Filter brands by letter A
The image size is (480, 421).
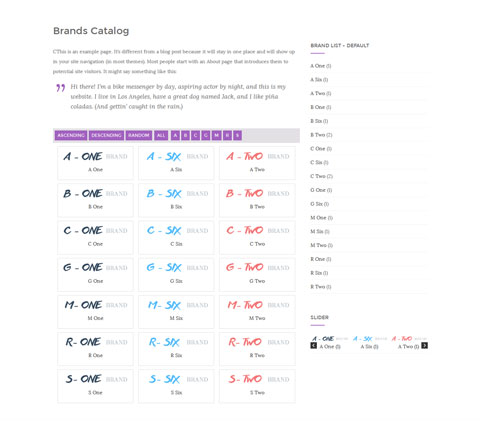tap(175, 135)
